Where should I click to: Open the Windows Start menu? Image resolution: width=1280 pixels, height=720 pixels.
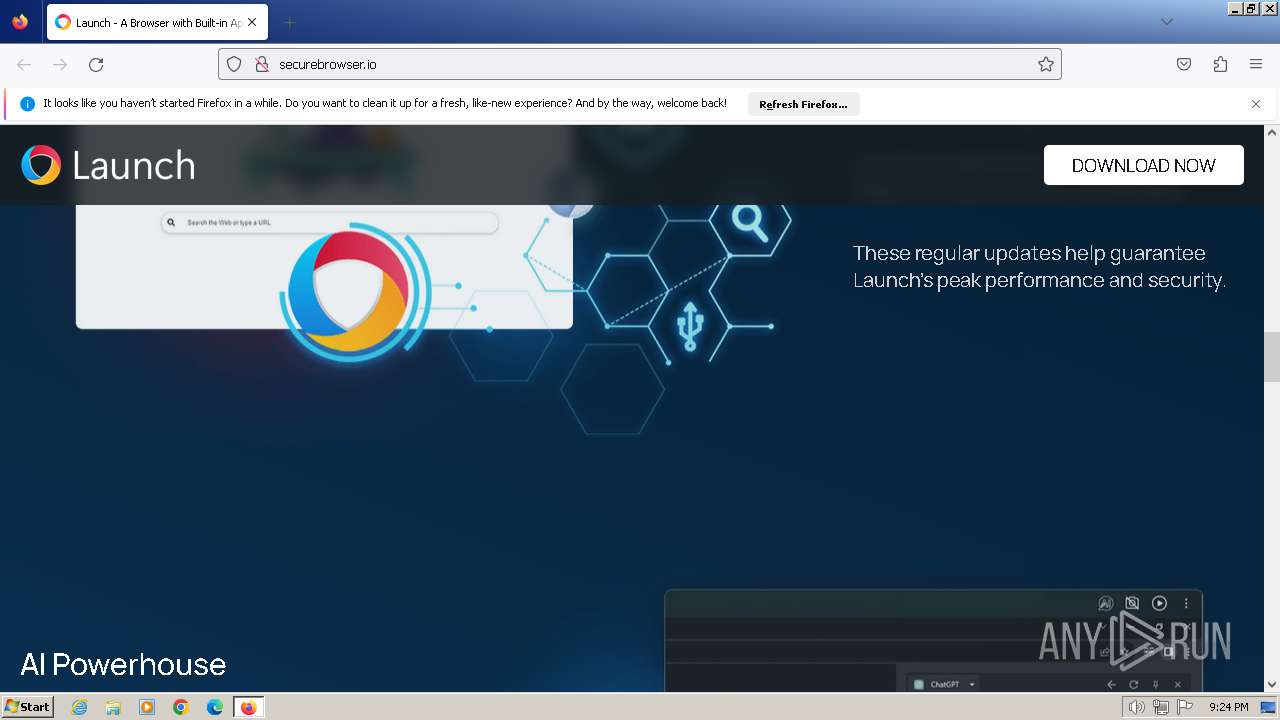(x=28, y=706)
